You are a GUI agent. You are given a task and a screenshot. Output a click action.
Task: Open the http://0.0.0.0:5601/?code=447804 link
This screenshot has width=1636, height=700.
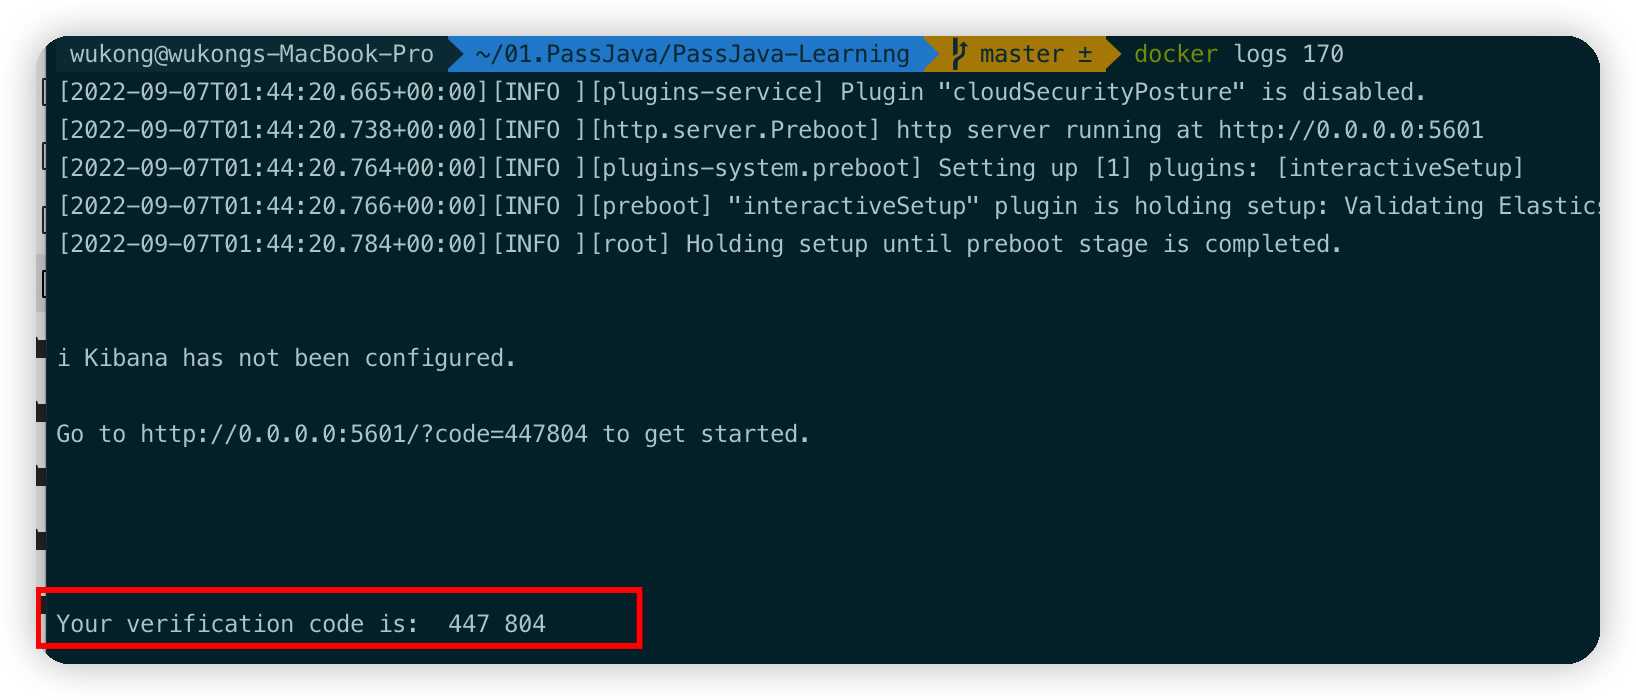pos(363,434)
